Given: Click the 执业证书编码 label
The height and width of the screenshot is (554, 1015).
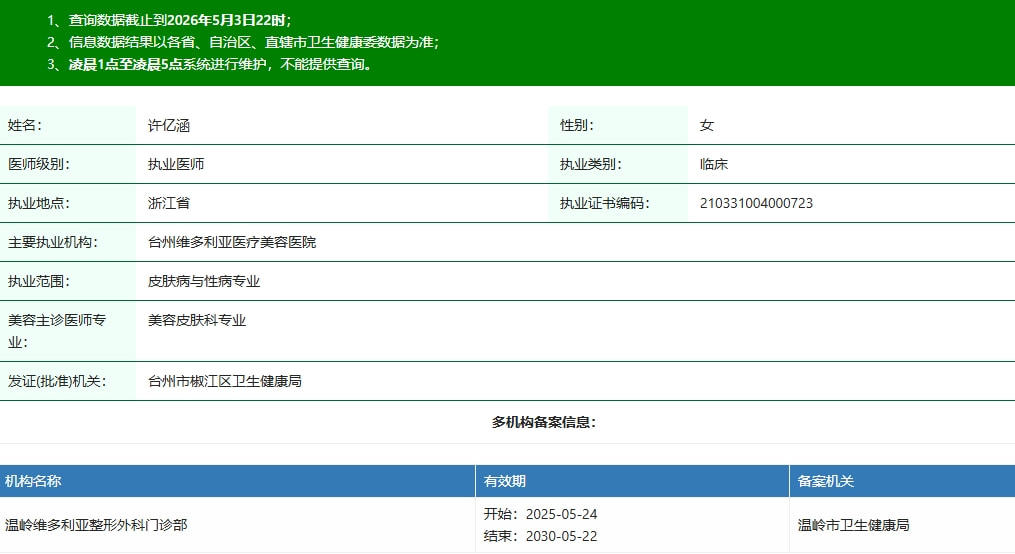Looking at the screenshot, I should coord(605,203).
